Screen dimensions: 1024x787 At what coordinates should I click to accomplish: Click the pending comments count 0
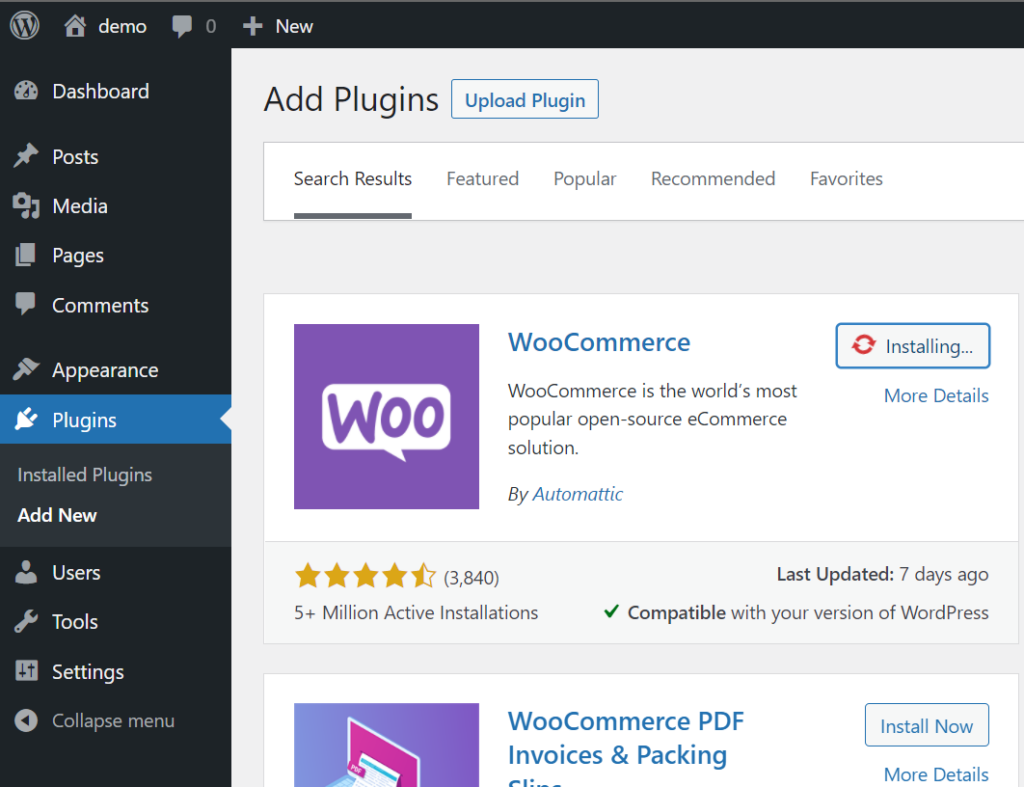click(210, 27)
